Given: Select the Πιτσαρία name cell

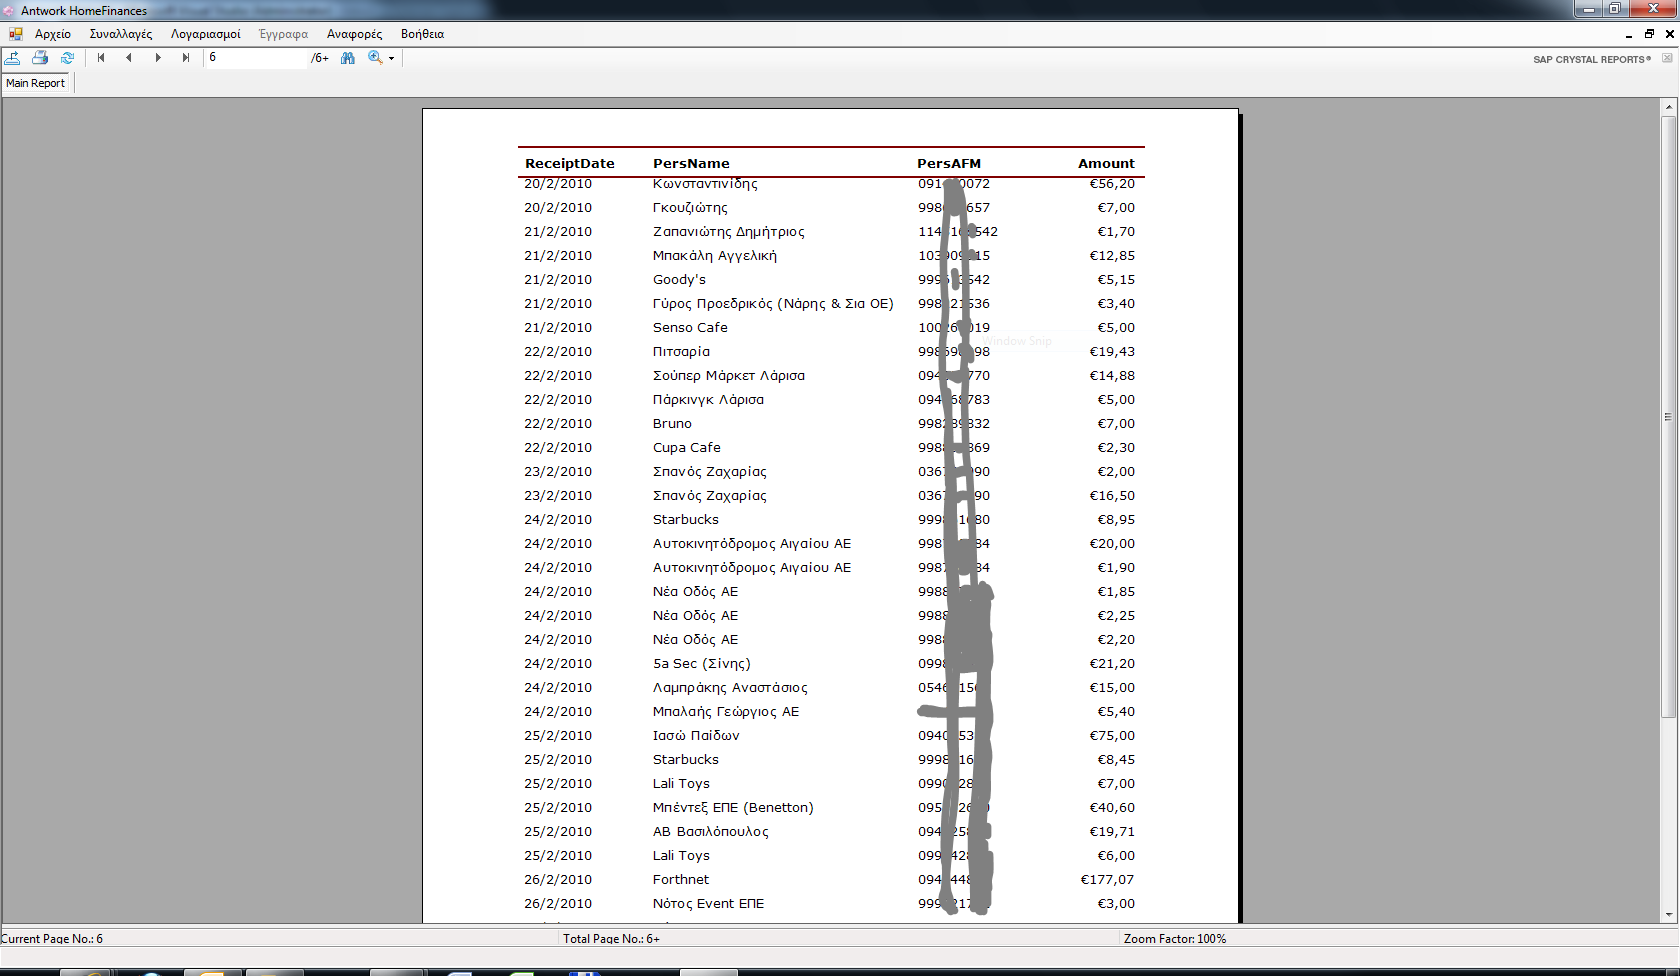Looking at the screenshot, I should click(681, 352).
